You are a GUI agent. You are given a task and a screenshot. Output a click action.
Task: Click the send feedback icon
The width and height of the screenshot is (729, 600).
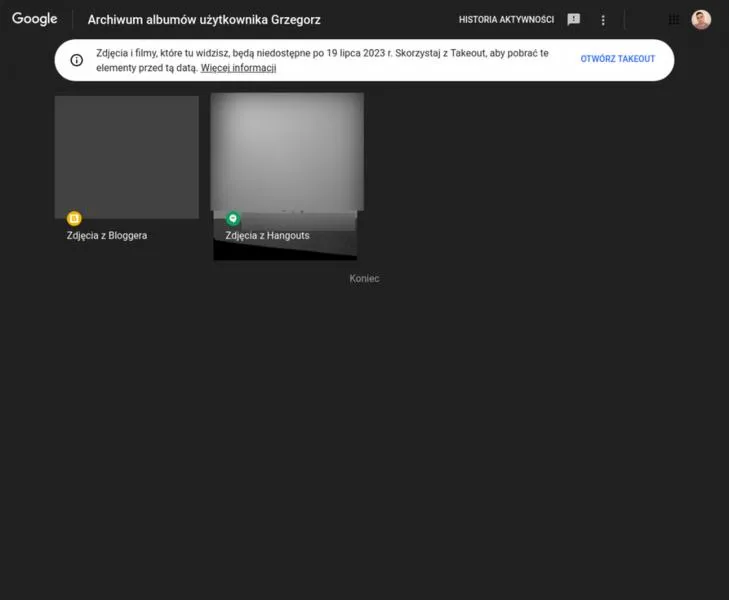pyautogui.click(x=574, y=20)
